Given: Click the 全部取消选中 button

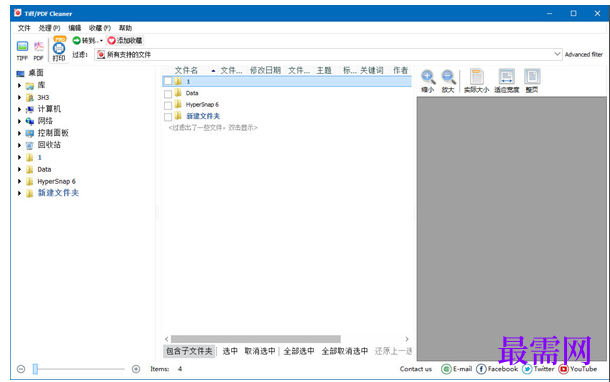Looking at the screenshot, I should (x=345, y=351).
